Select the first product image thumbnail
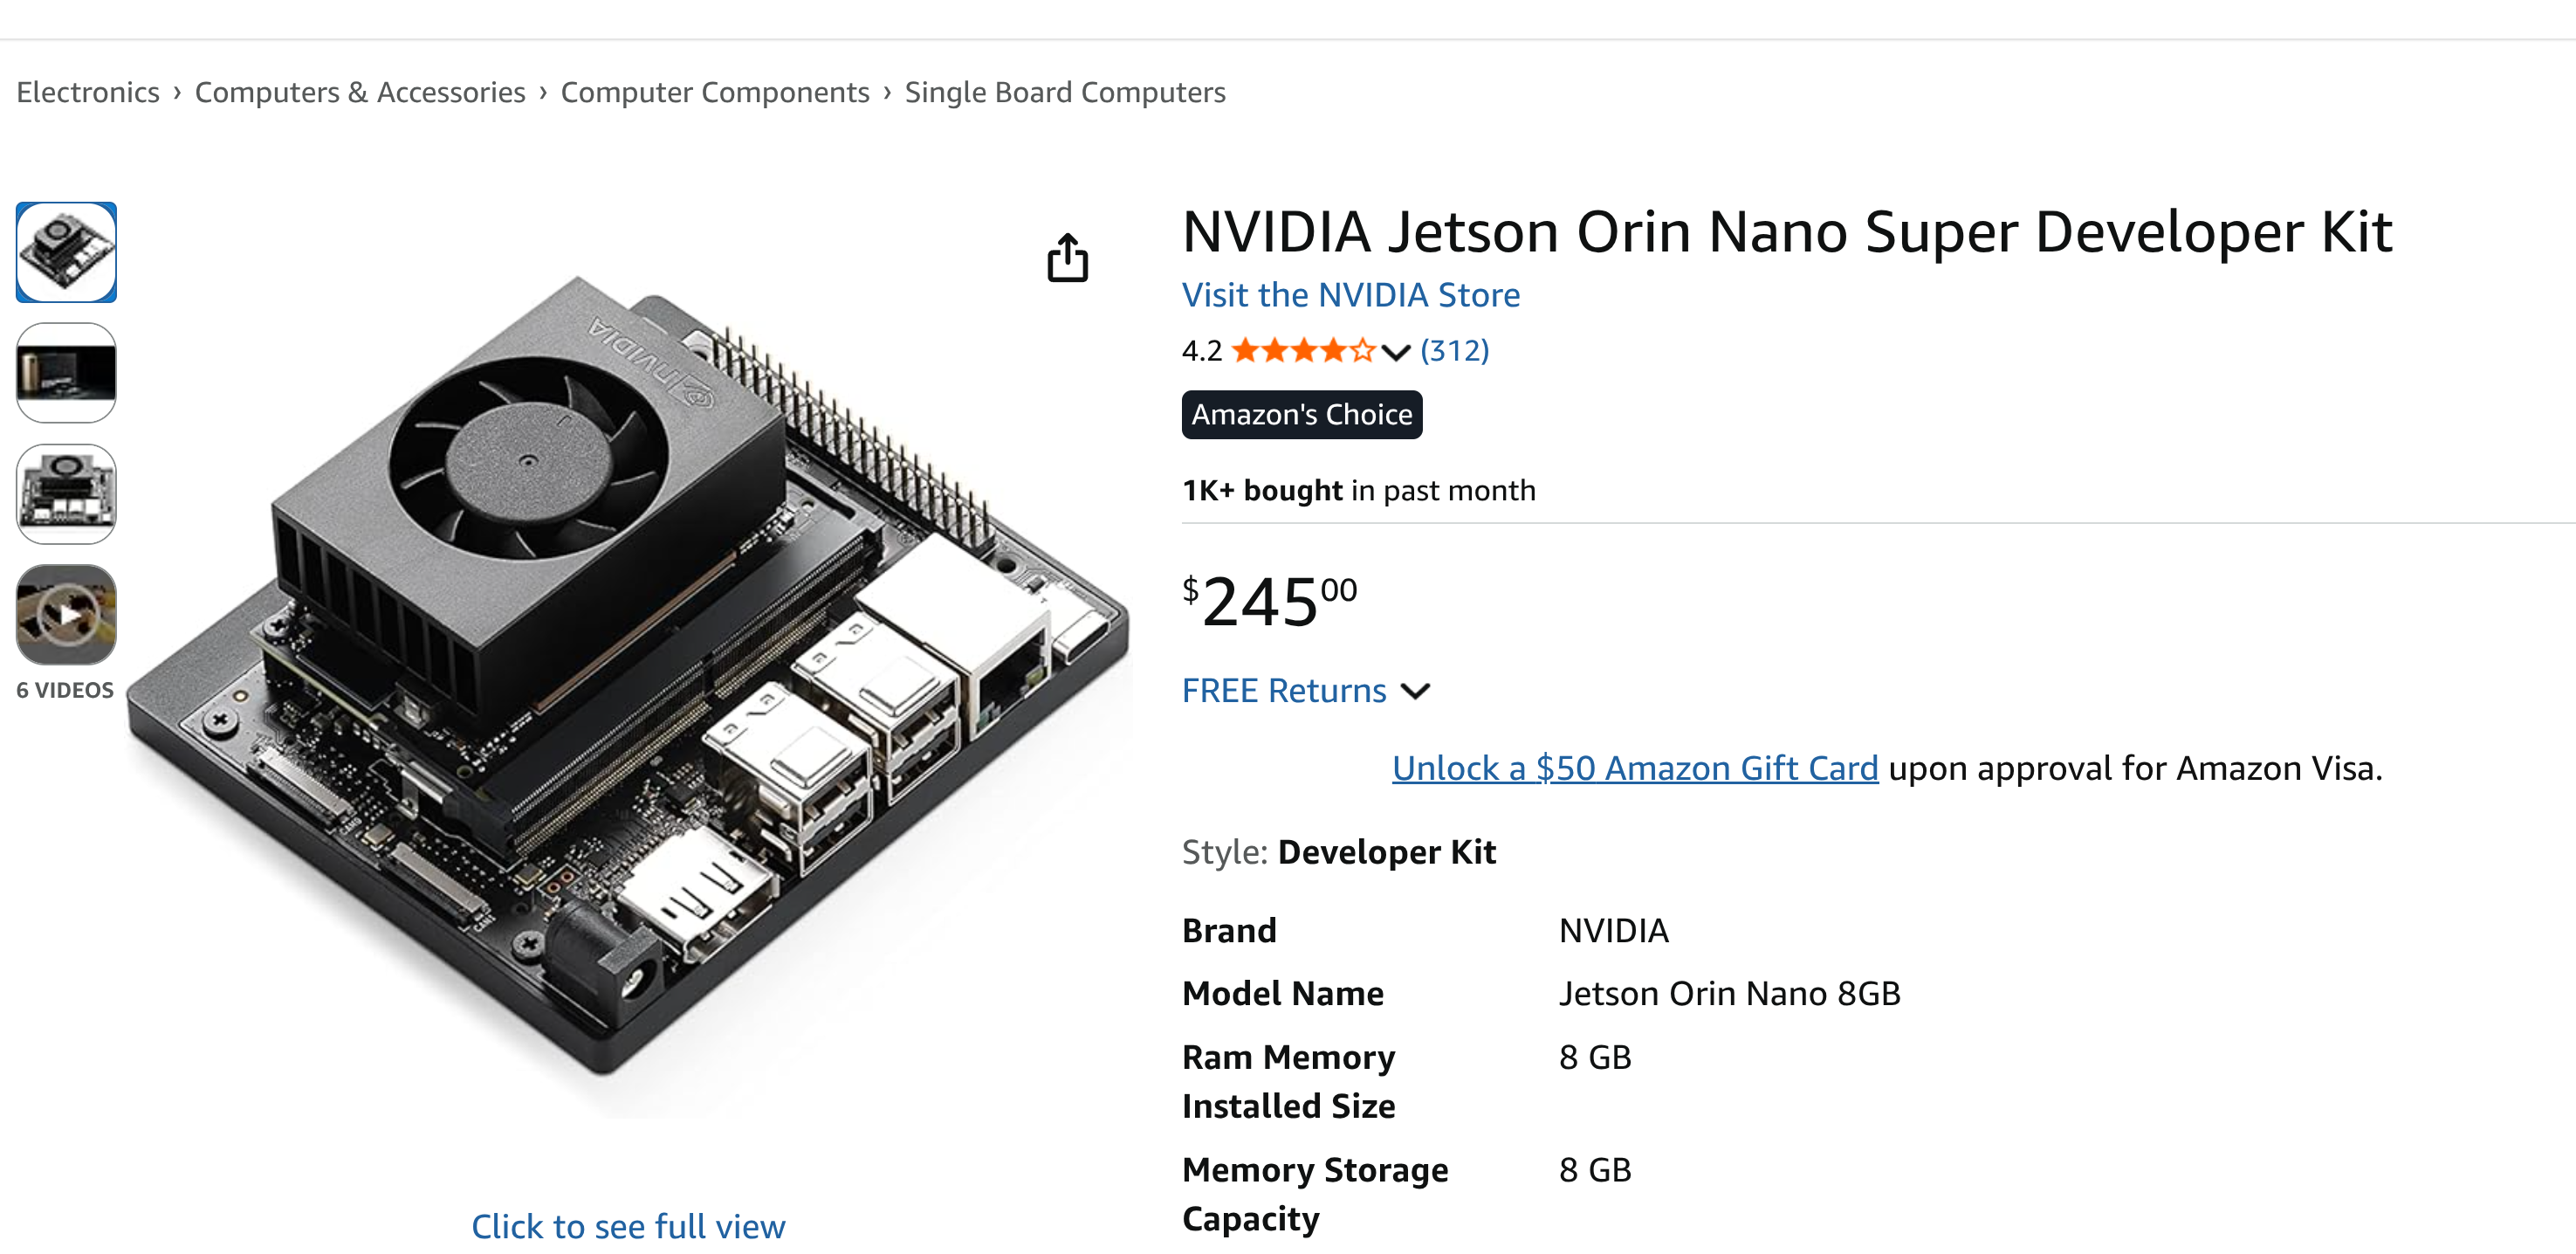The image size is (2576, 1254). pos(66,252)
